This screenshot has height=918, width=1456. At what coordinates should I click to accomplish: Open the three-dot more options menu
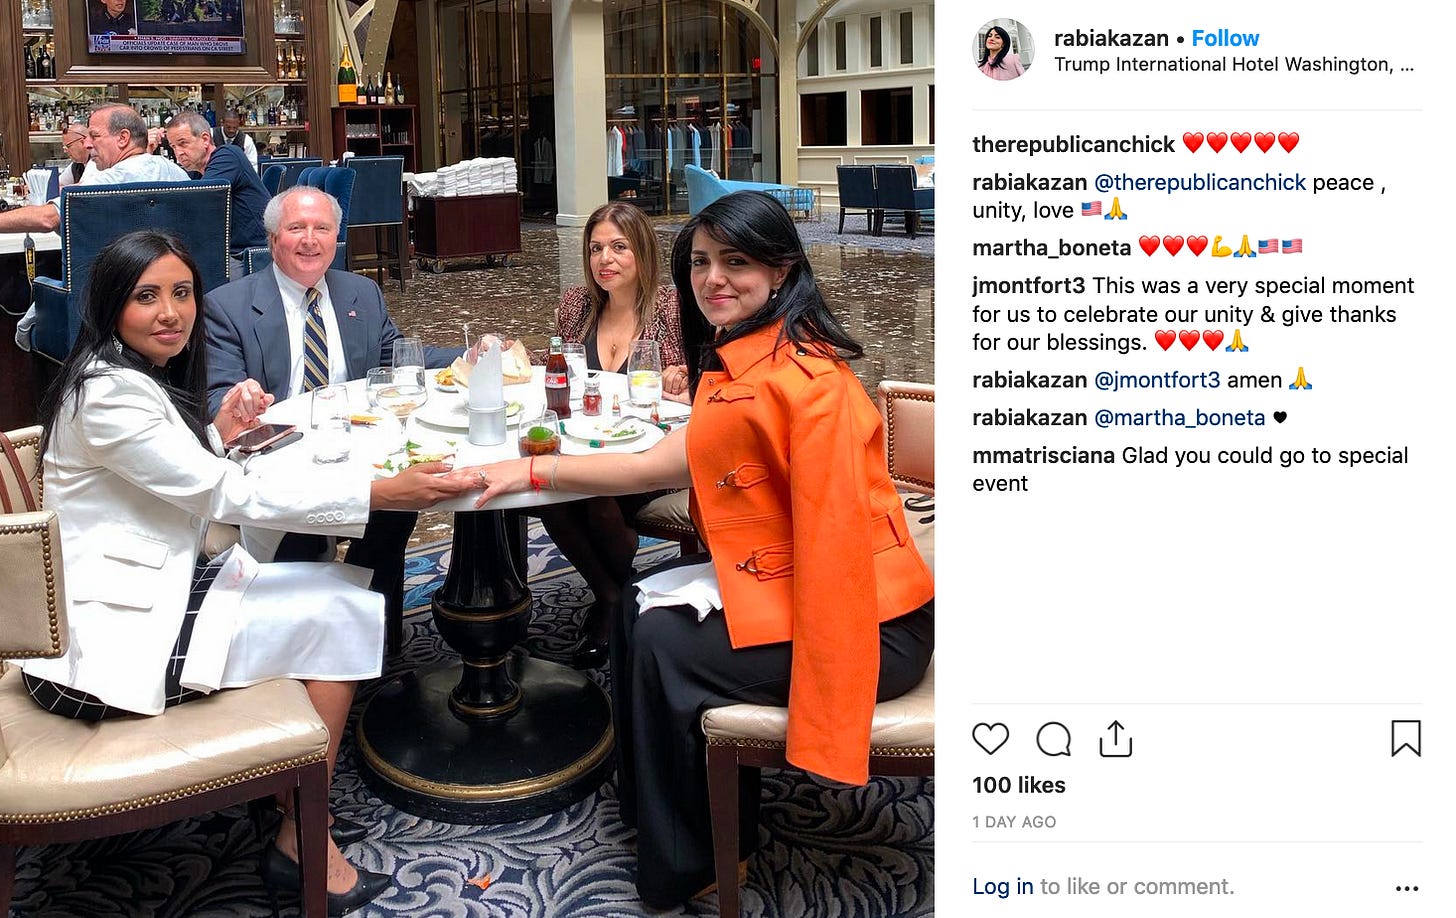(x=1406, y=888)
